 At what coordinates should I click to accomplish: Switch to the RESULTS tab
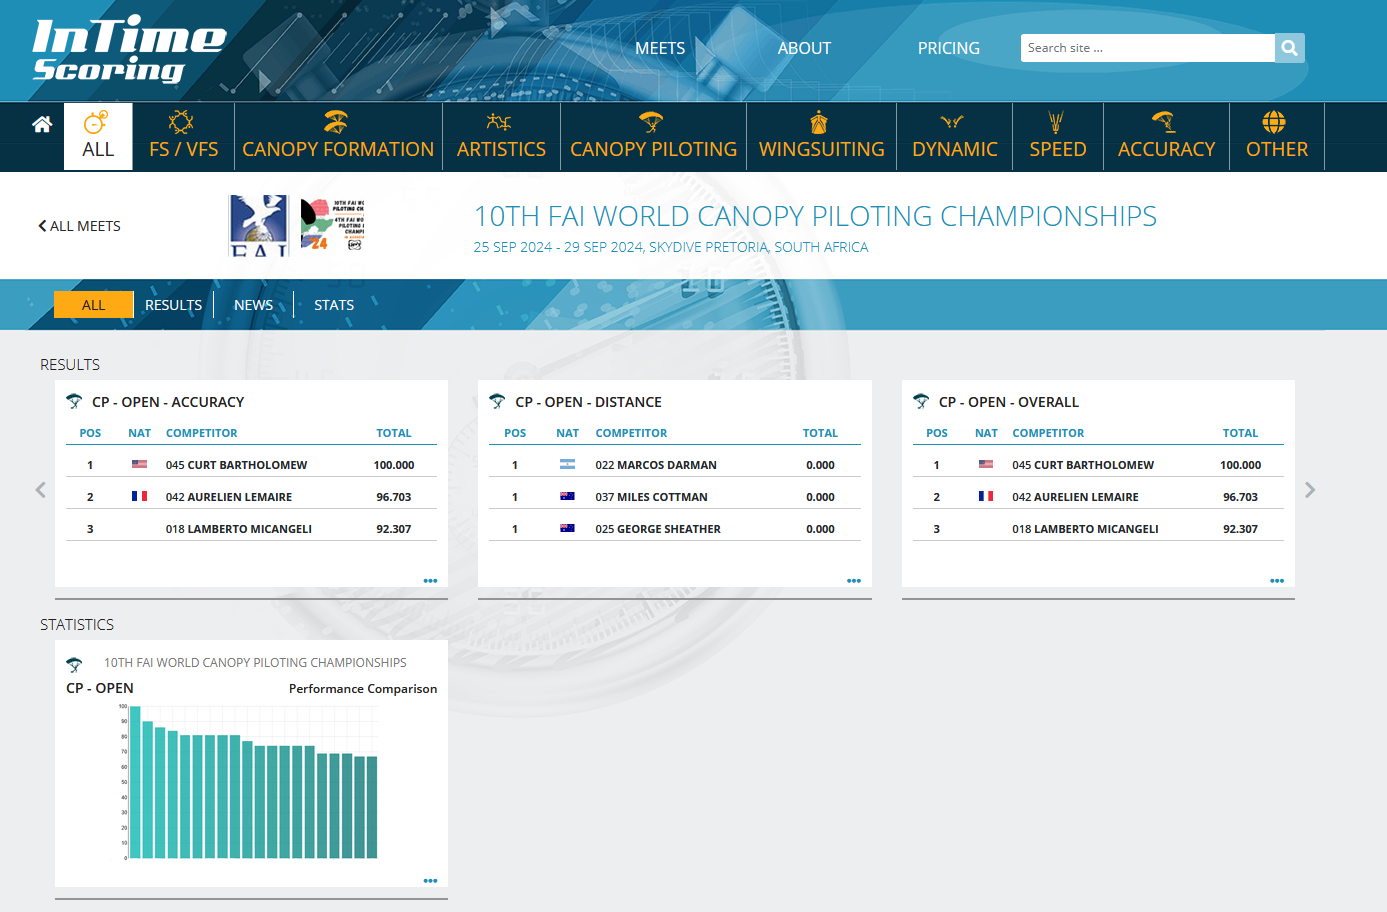[x=173, y=305]
